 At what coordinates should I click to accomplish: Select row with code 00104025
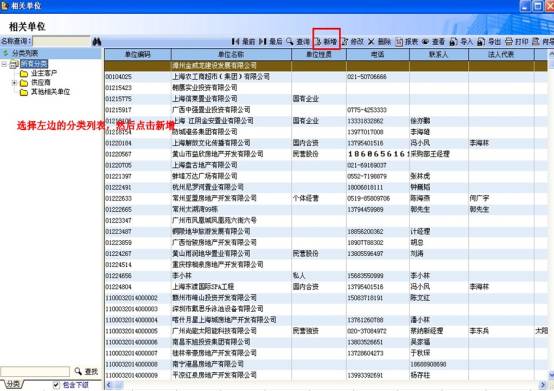(326, 77)
